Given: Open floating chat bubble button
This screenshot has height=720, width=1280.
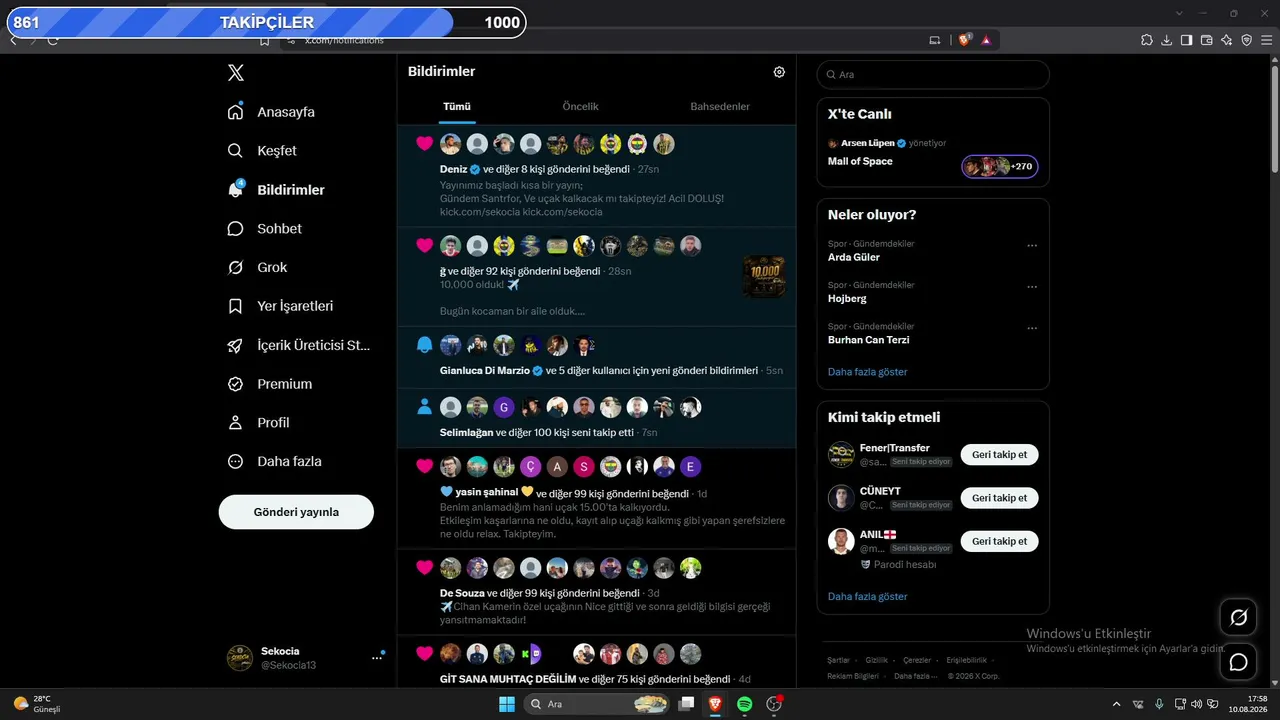Looking at the screenshot, I should click(x=1238, y=662).
